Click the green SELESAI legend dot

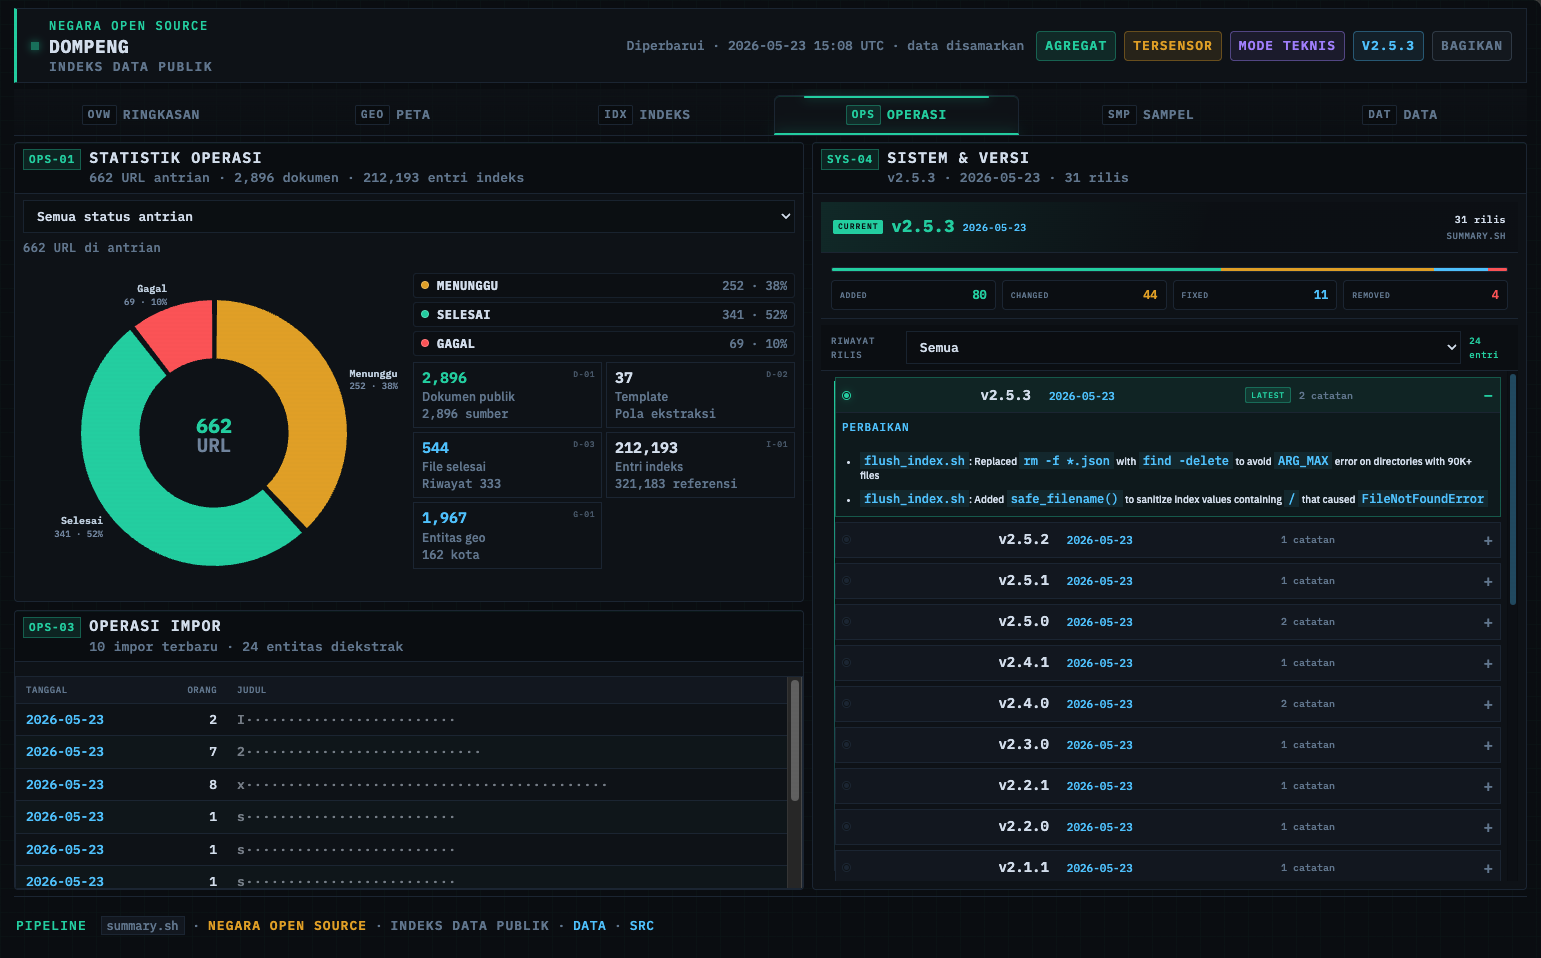click(x=425, y=315)
